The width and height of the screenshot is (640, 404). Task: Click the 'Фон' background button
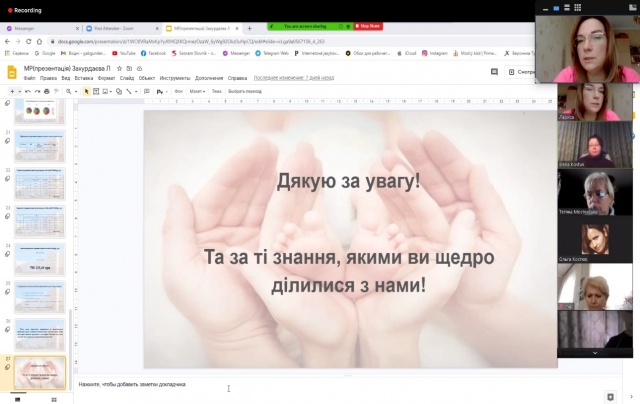tap(179, 91)
